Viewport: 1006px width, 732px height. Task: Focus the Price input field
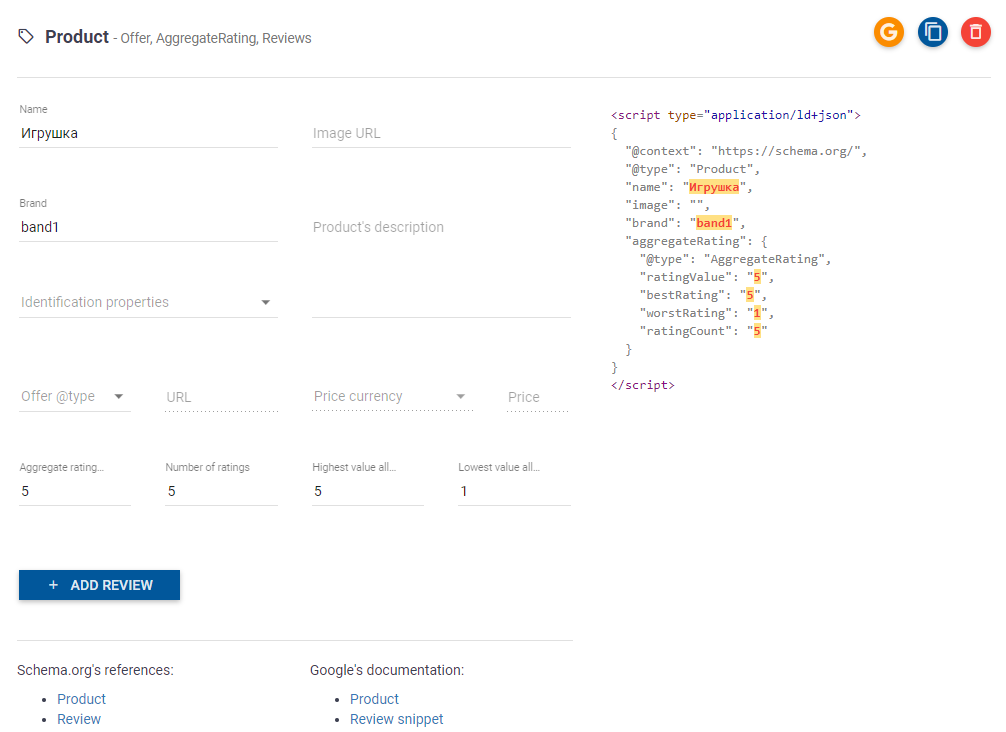537,397
